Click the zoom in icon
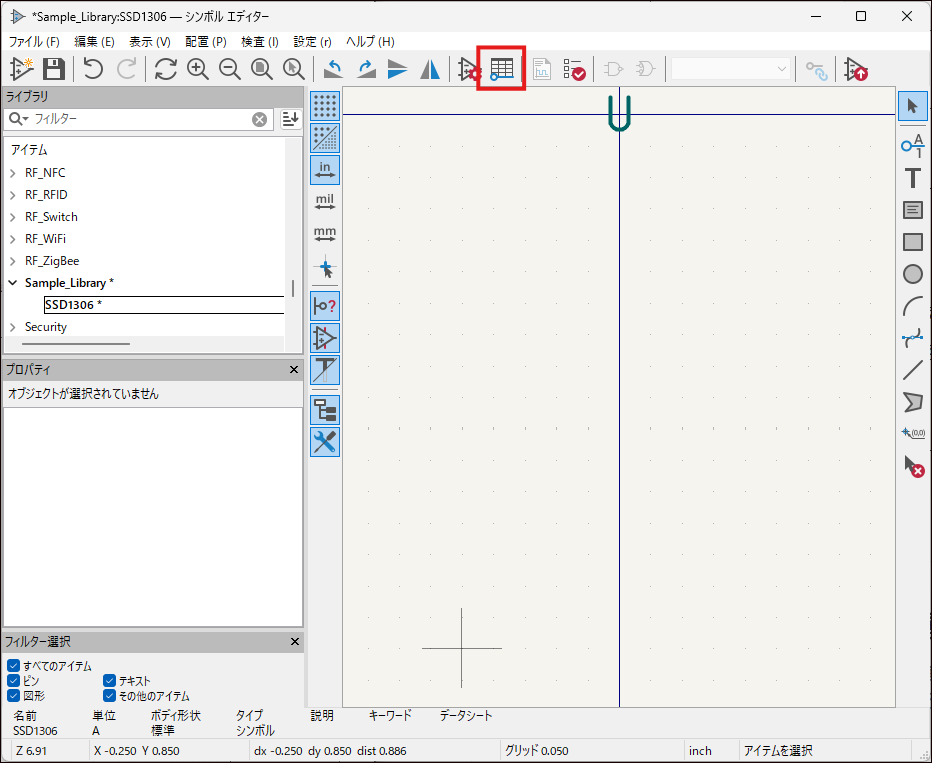This screenshot has height=763, width=932. pos(198,69)
